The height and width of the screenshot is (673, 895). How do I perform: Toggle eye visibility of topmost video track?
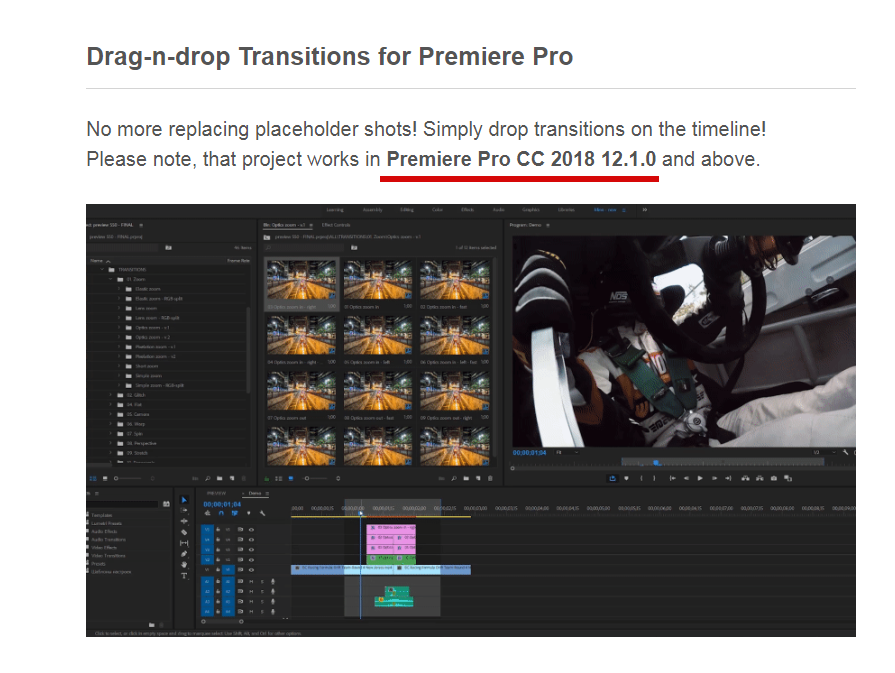(251, 530)
